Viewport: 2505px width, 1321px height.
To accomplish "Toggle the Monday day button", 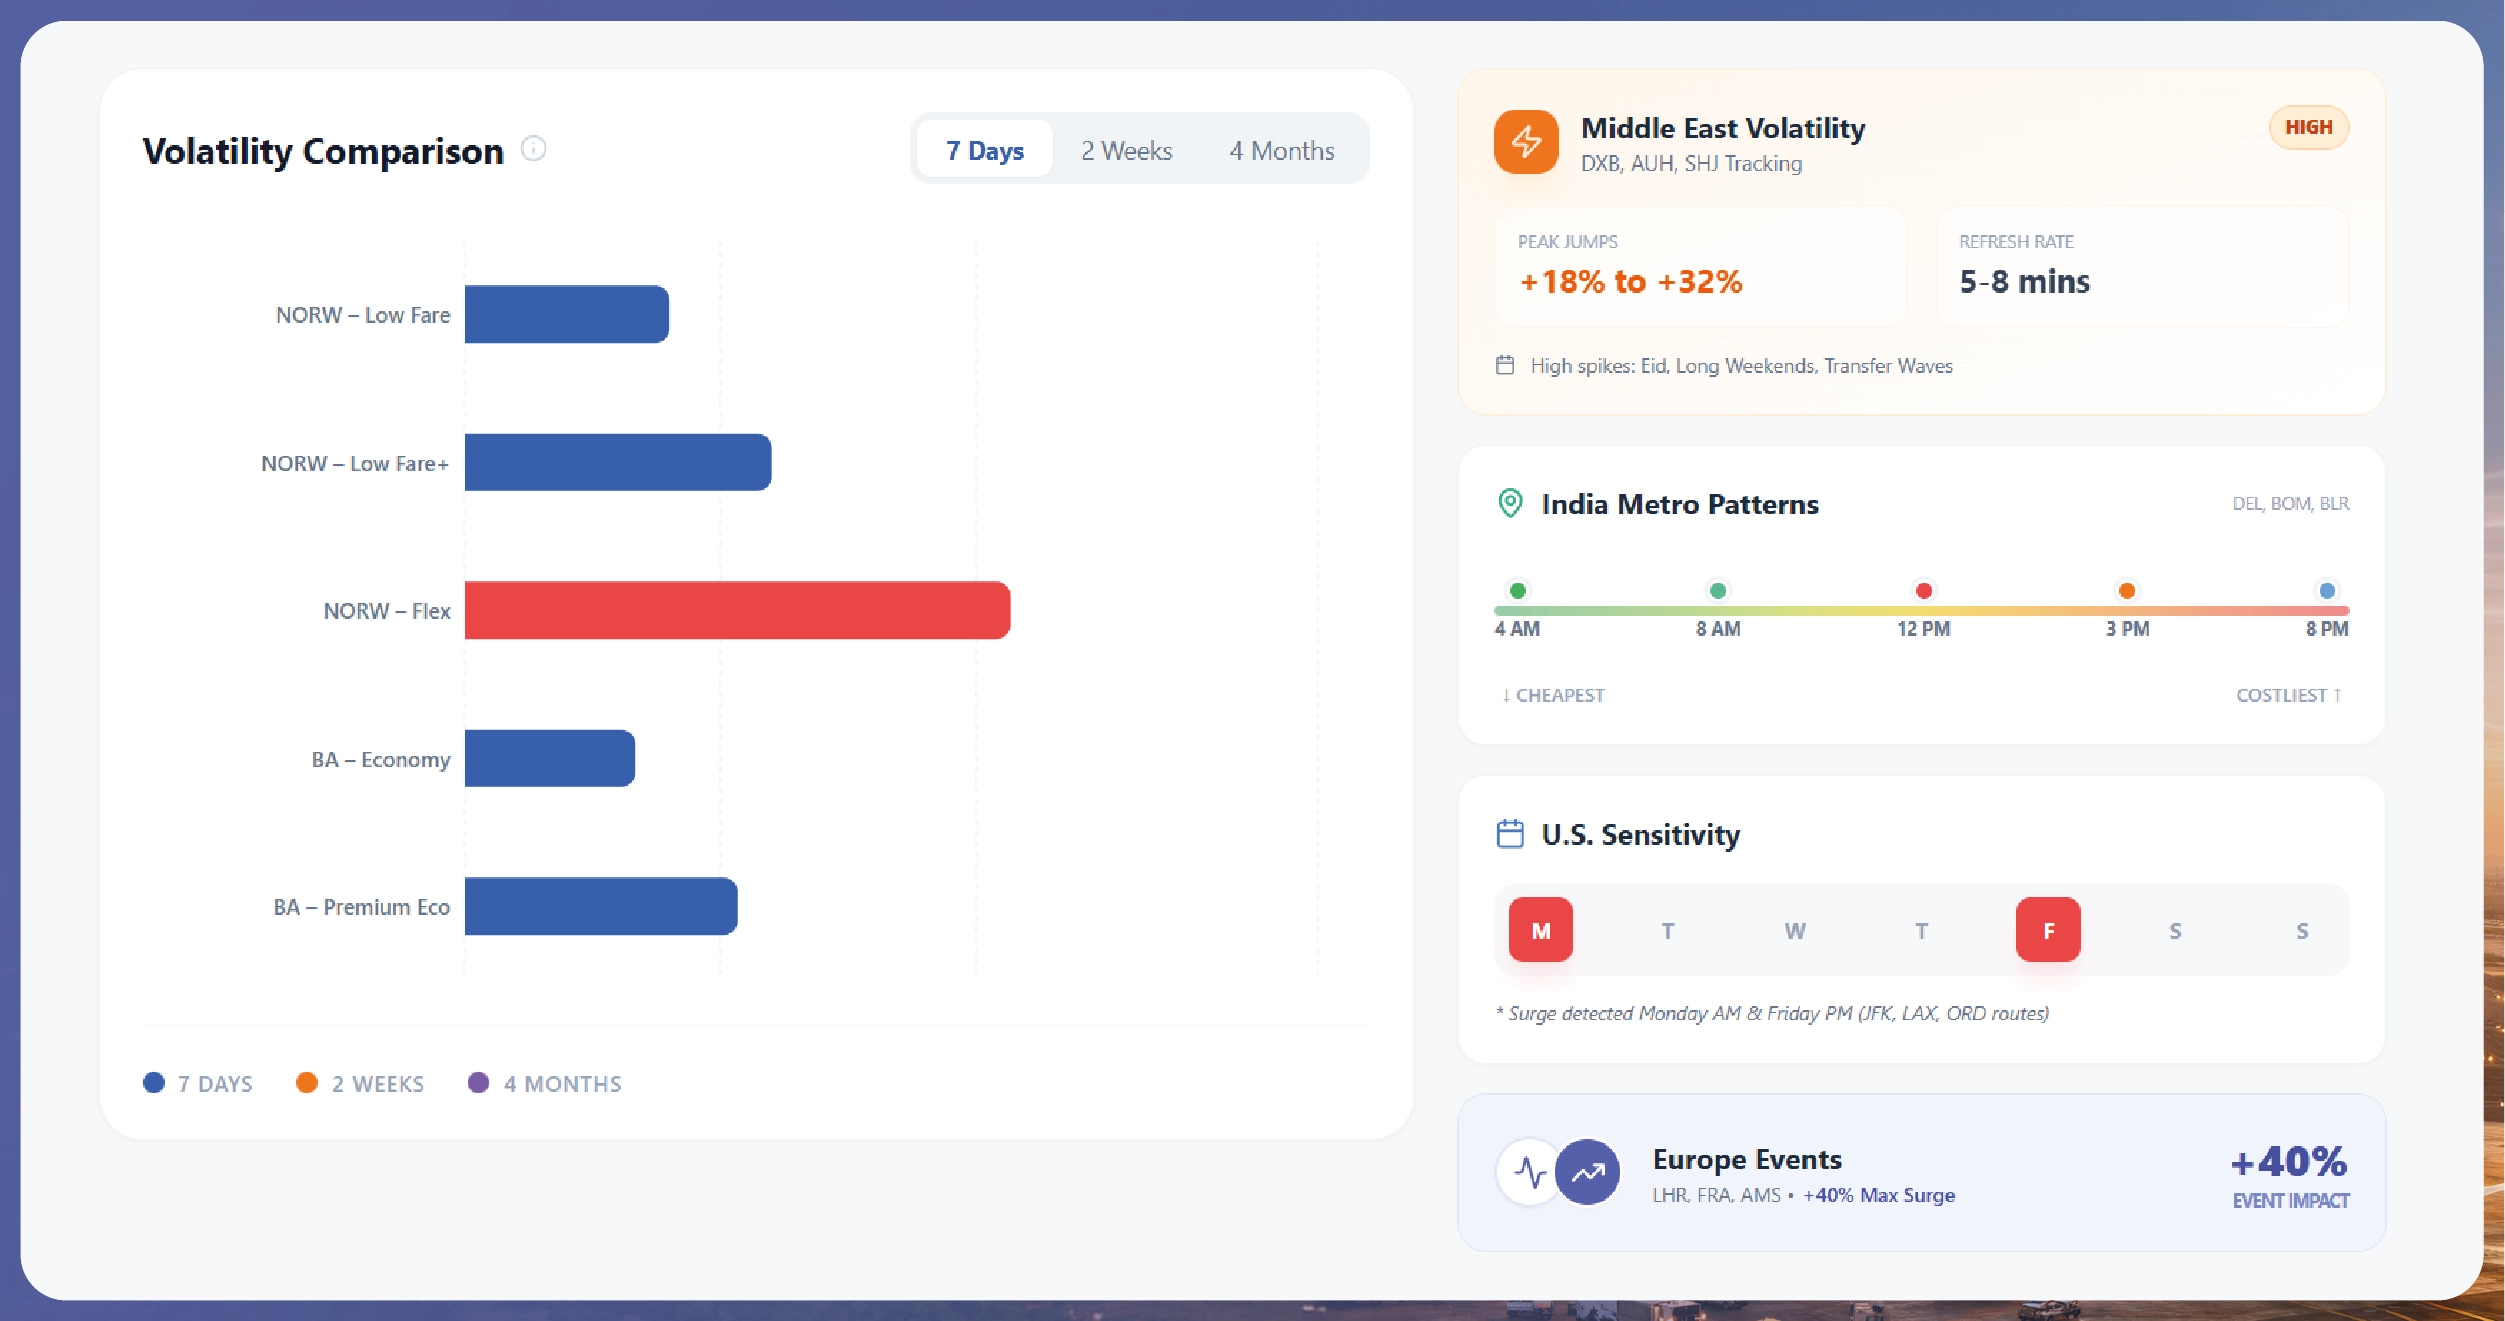I will click(1540, 930).
